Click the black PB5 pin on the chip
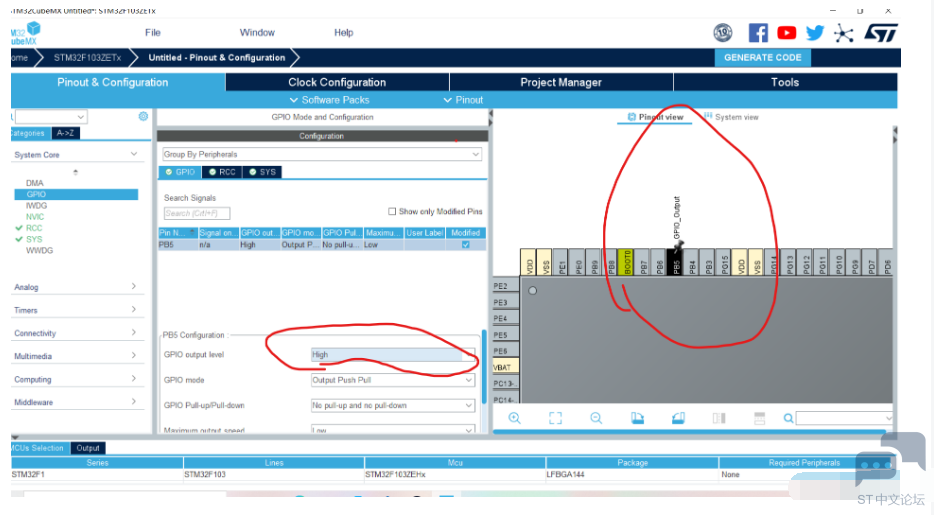 (x=676, y=262)
